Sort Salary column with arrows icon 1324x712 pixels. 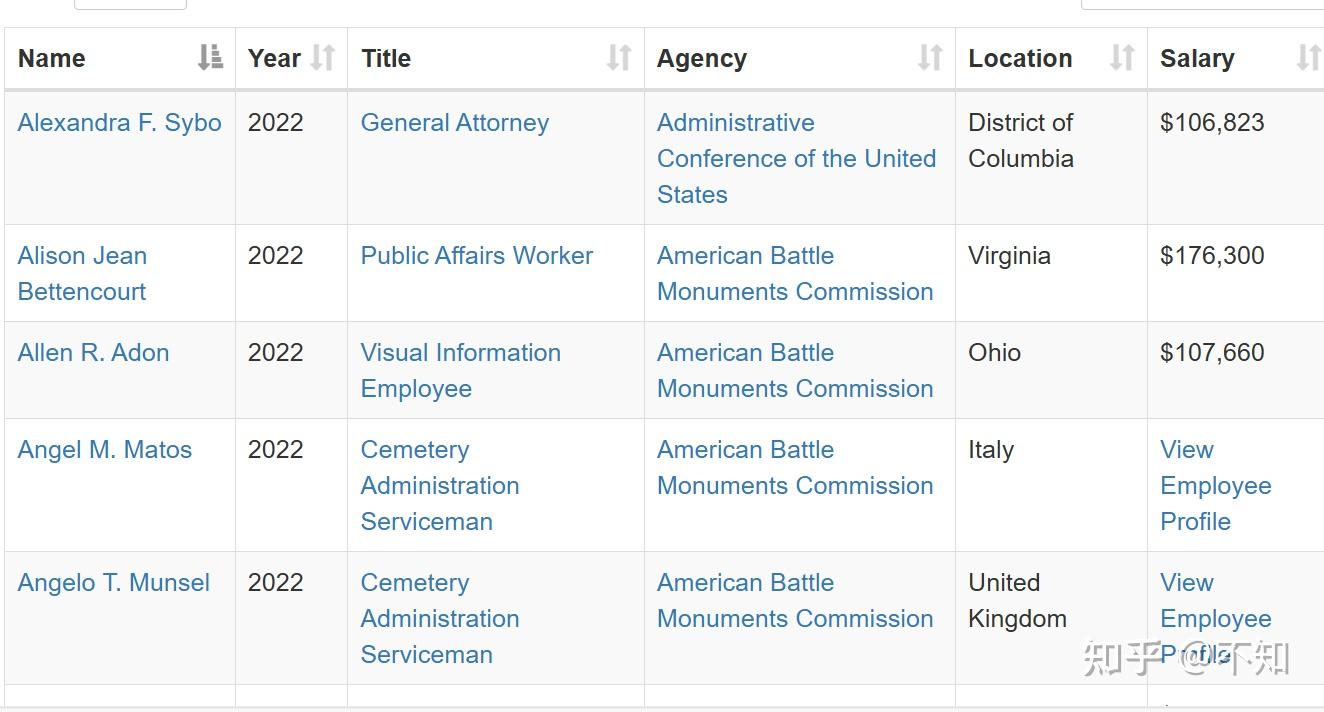click(x=1308, y=58)
